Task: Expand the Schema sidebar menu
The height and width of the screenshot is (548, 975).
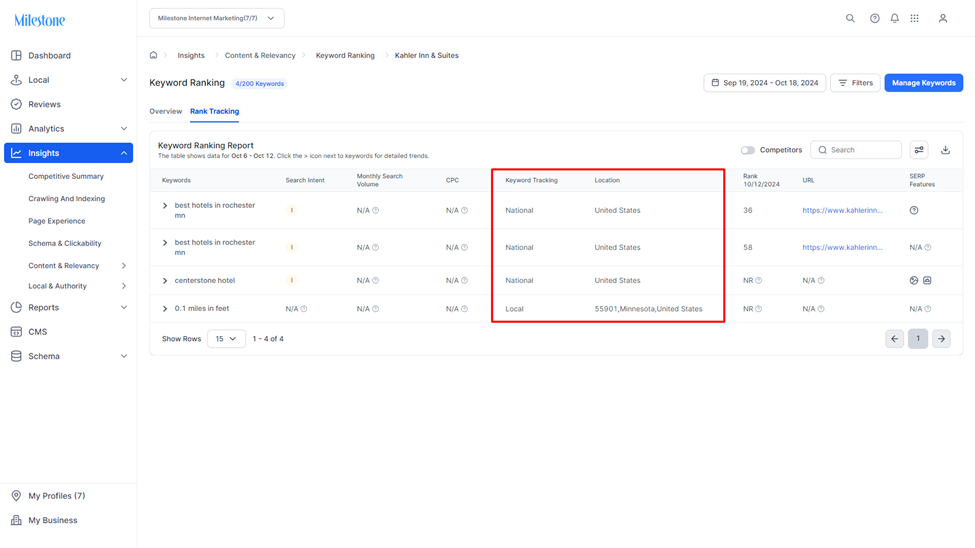Action: point(124,356)
